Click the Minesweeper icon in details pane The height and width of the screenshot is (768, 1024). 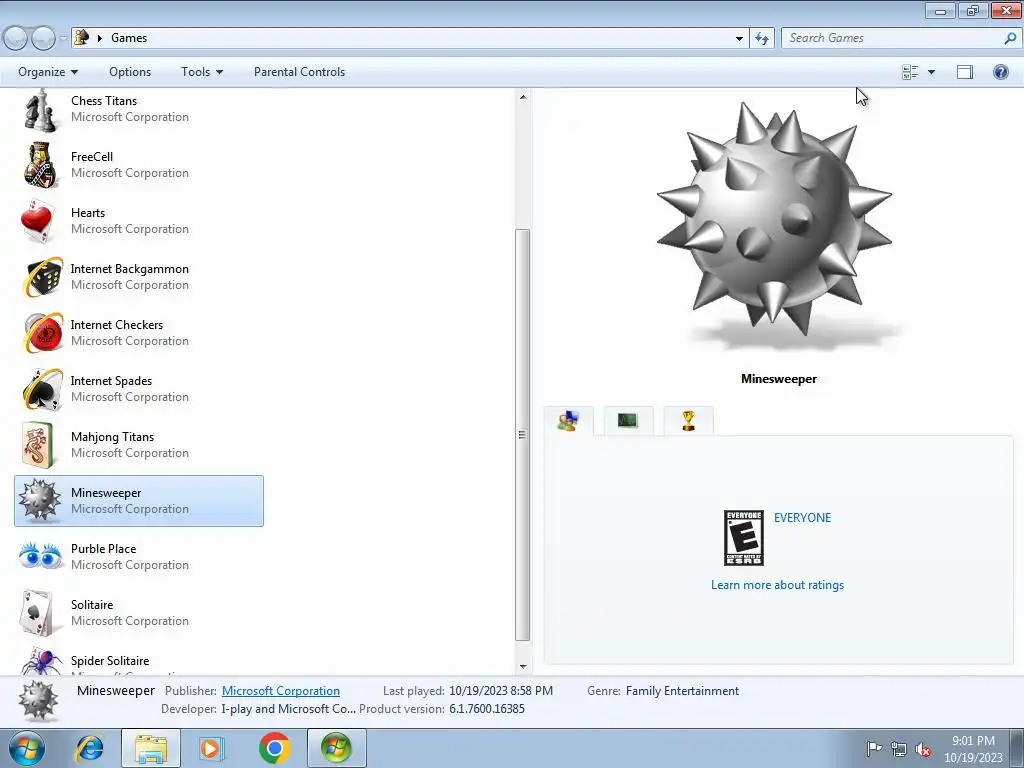click(38, 701)
